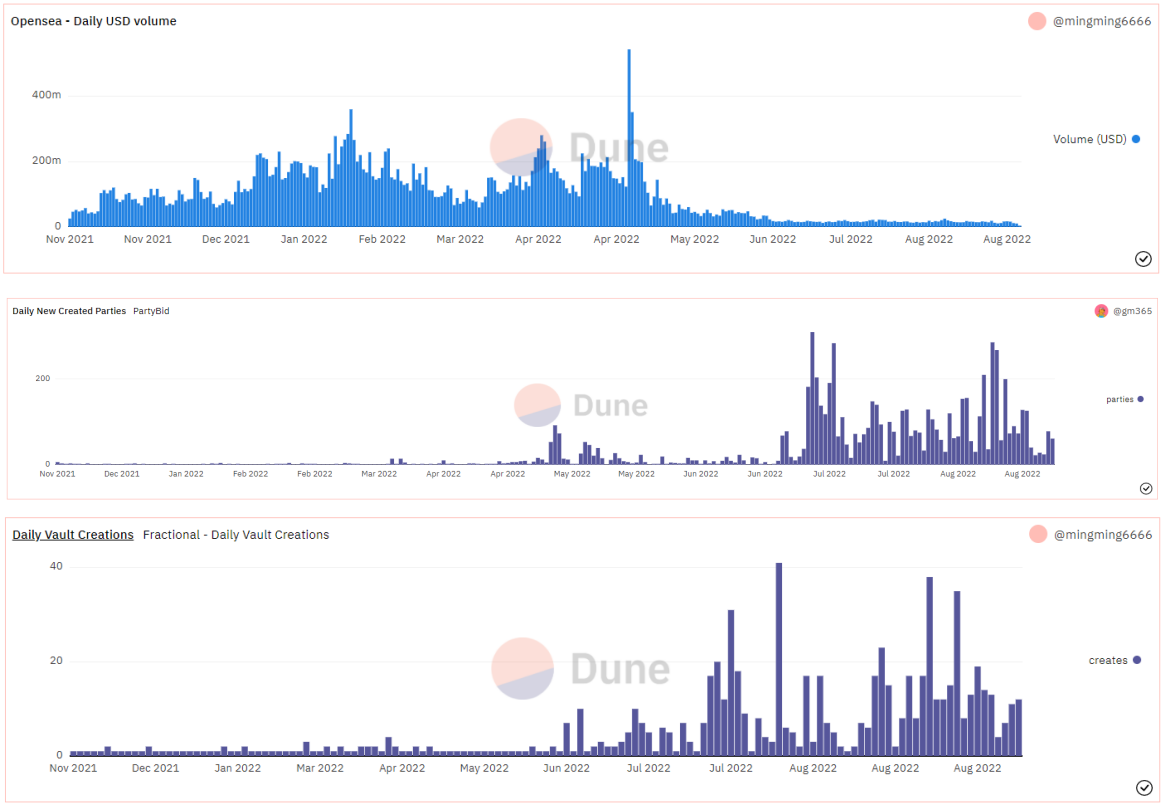Toggle the parties legend label
Image resolution: width=1164 pixels, height=806 pixels.
(x=1119, y=399)
